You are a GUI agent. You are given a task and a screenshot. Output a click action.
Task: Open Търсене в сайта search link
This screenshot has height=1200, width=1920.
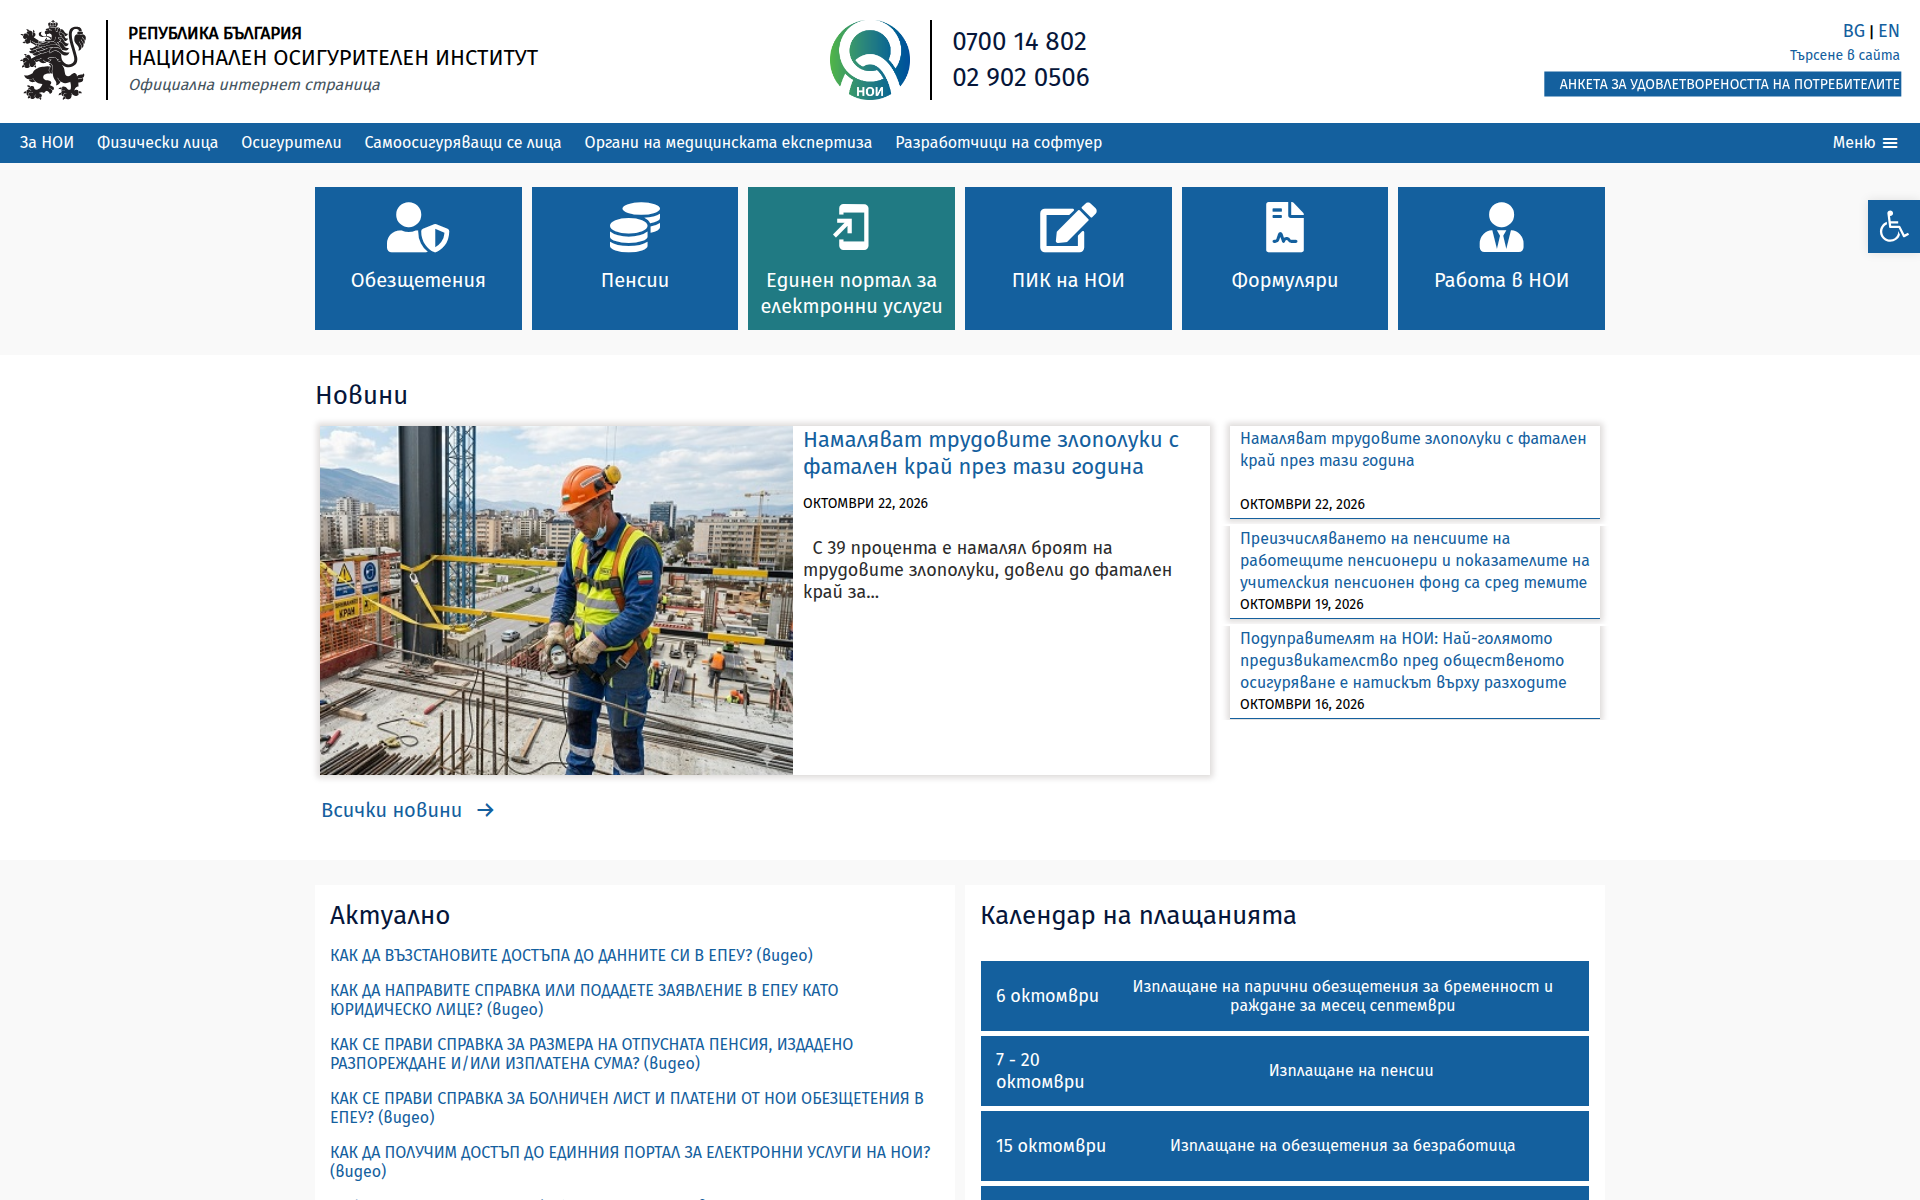pyautogui.click(x=1844, y=55)
